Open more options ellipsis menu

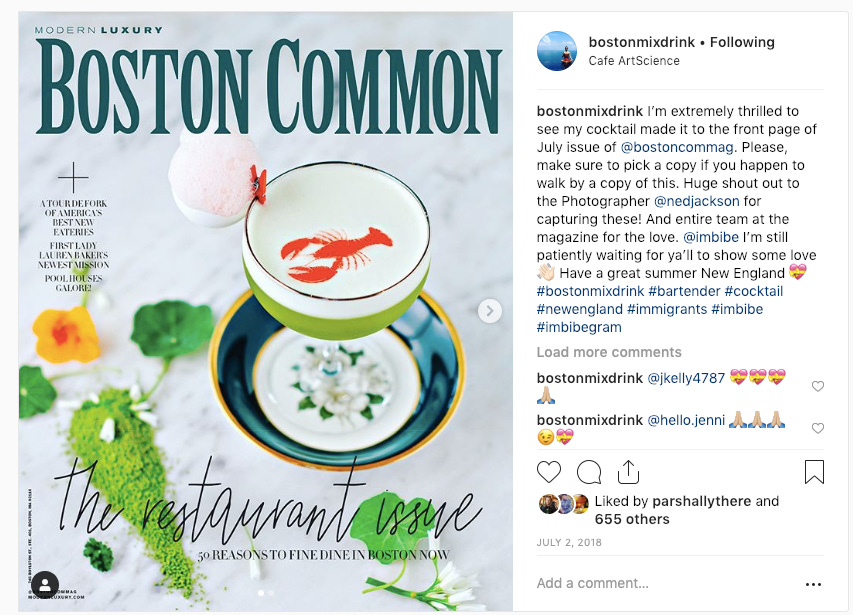(x=813, y=584)
